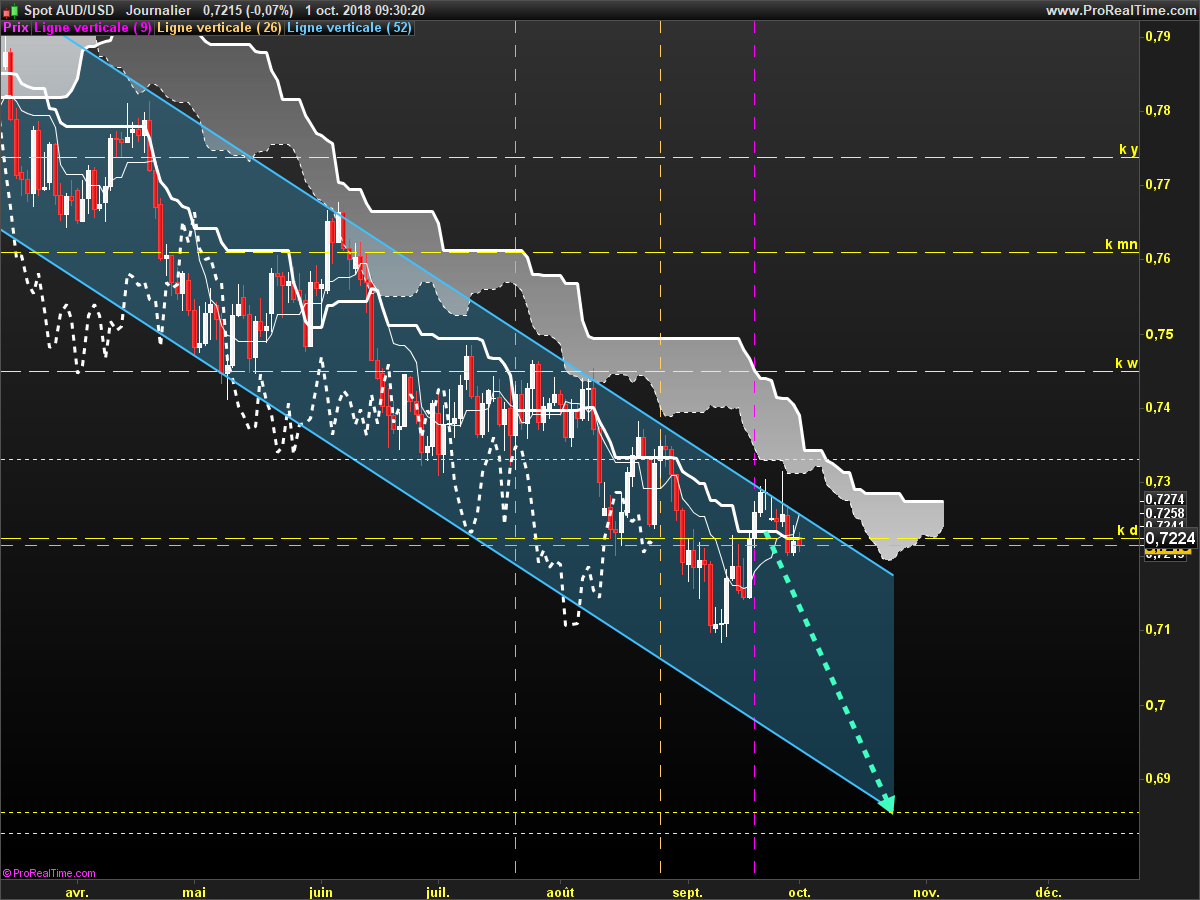Click the mai month label on time axis
1200x900 pixels.
point(194,892)
